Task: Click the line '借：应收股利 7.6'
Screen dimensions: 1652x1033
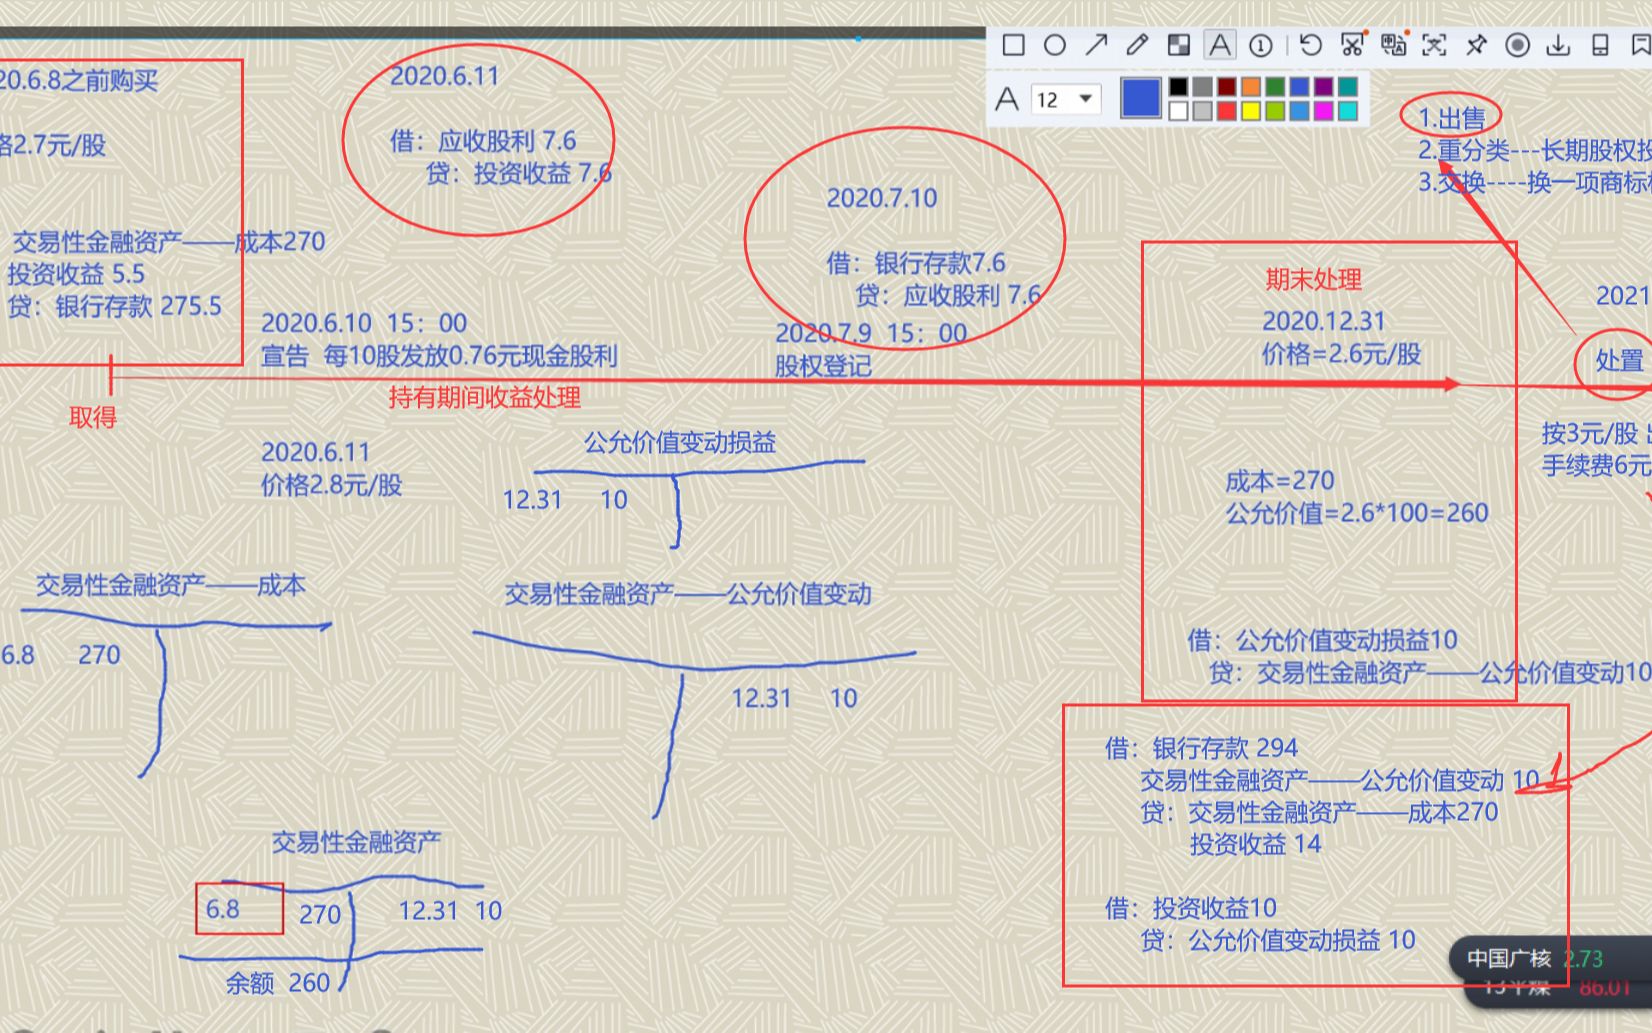Action: 483,141
